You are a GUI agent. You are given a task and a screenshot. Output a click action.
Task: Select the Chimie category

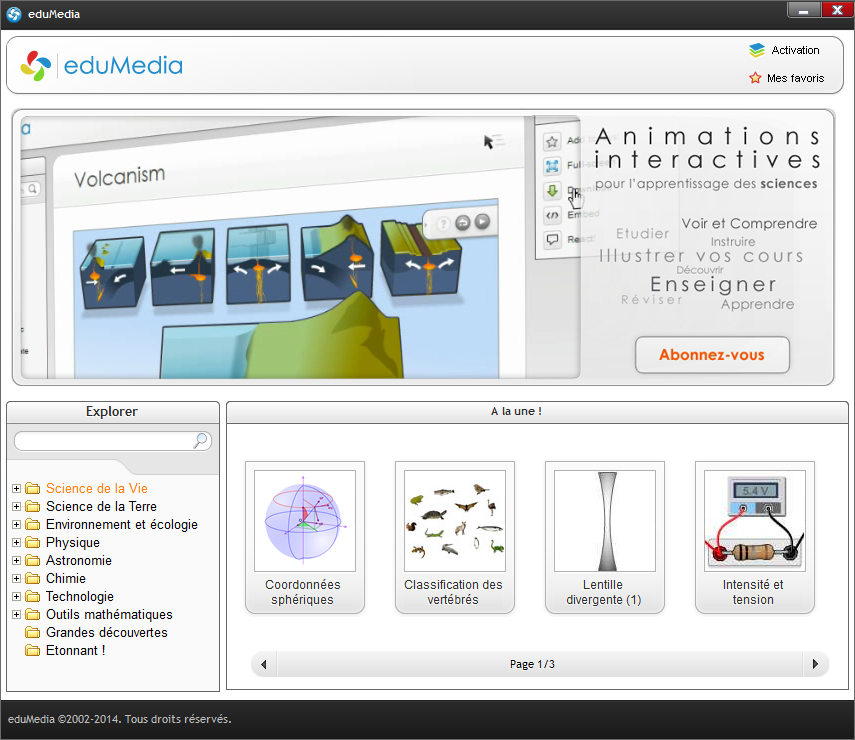coord(65,578)
